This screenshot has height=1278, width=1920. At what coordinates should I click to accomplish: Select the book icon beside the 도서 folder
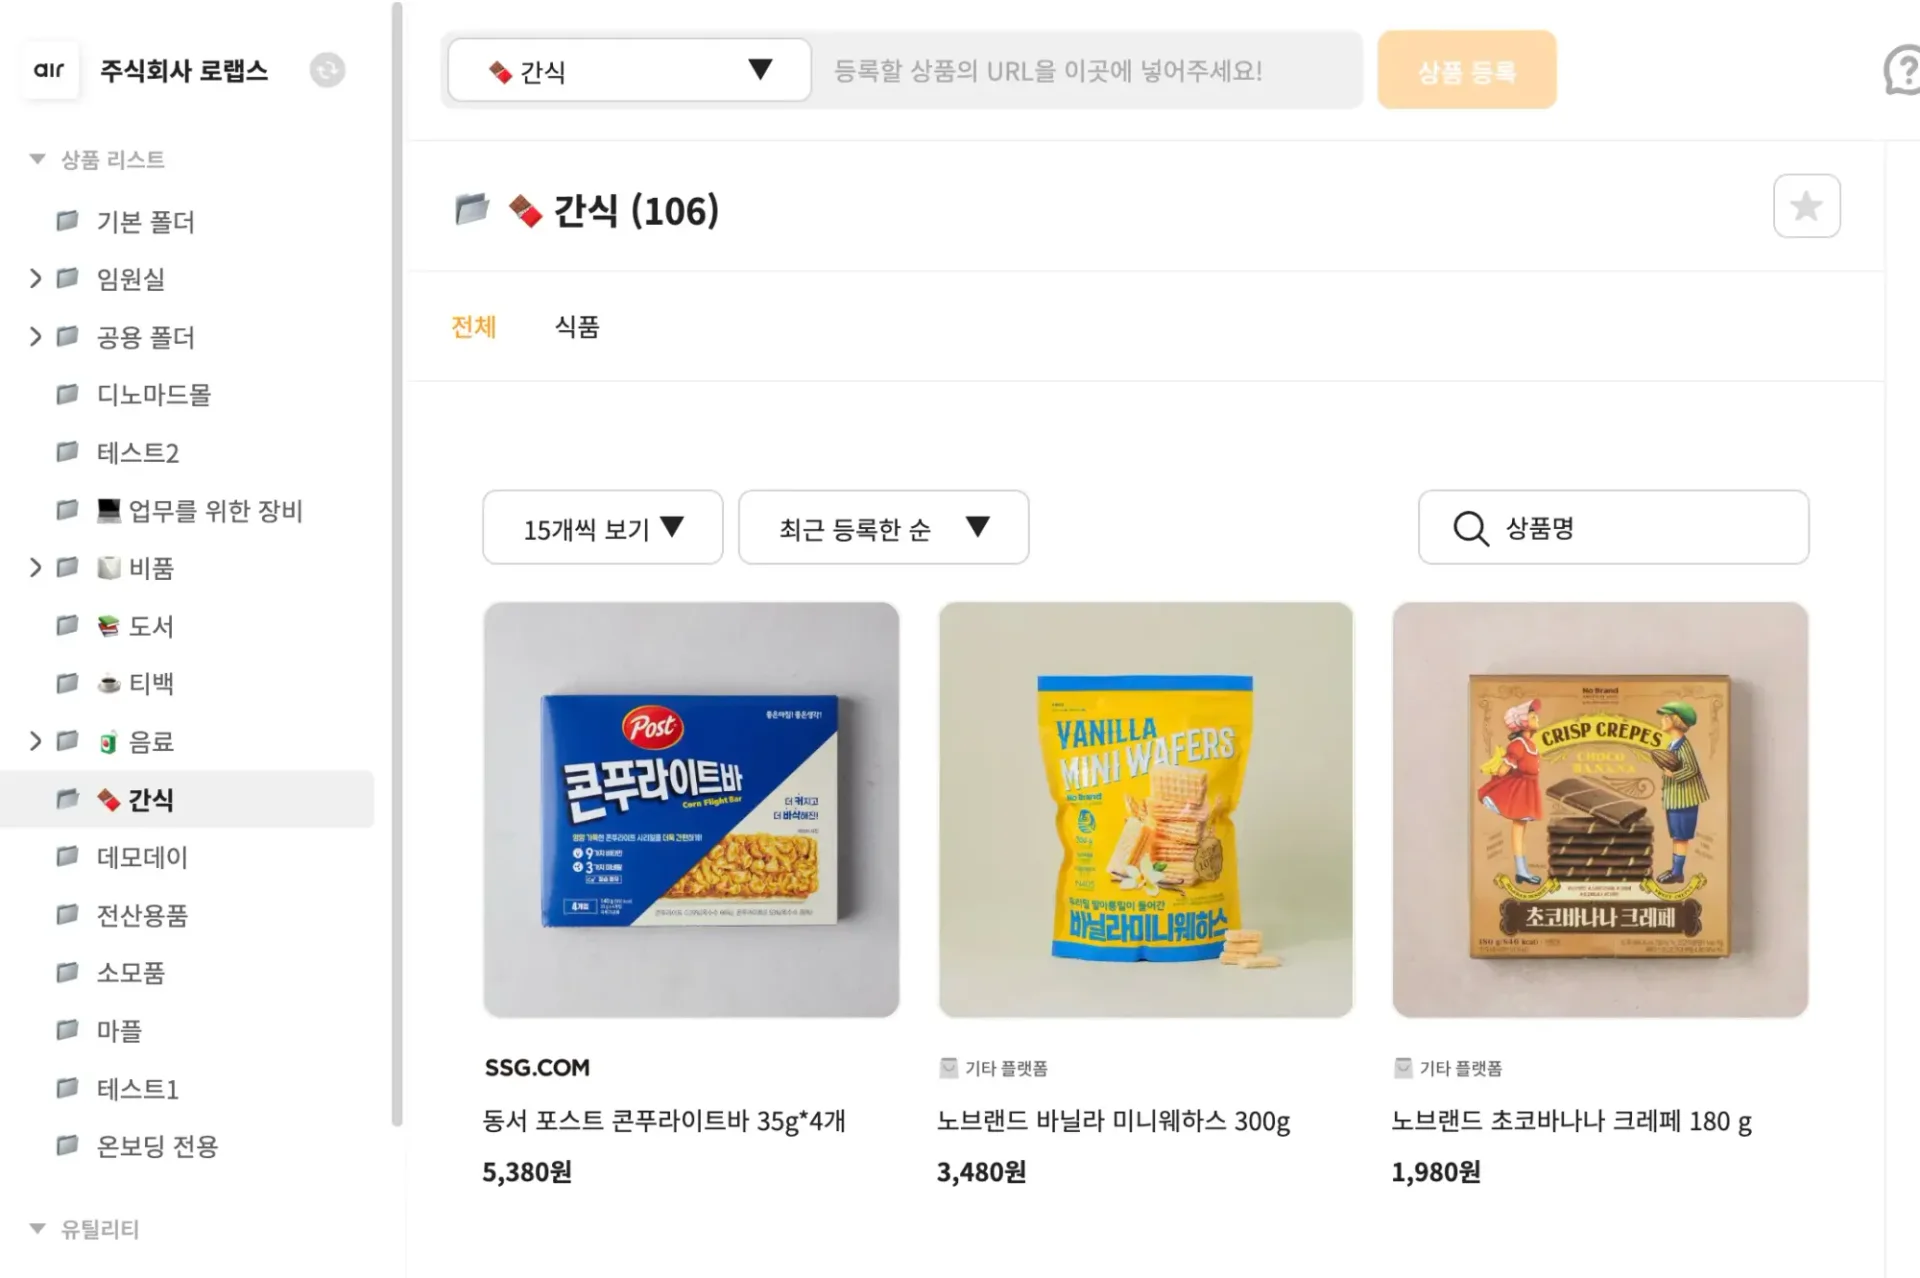pyautogui.click(x=110, y=626)
